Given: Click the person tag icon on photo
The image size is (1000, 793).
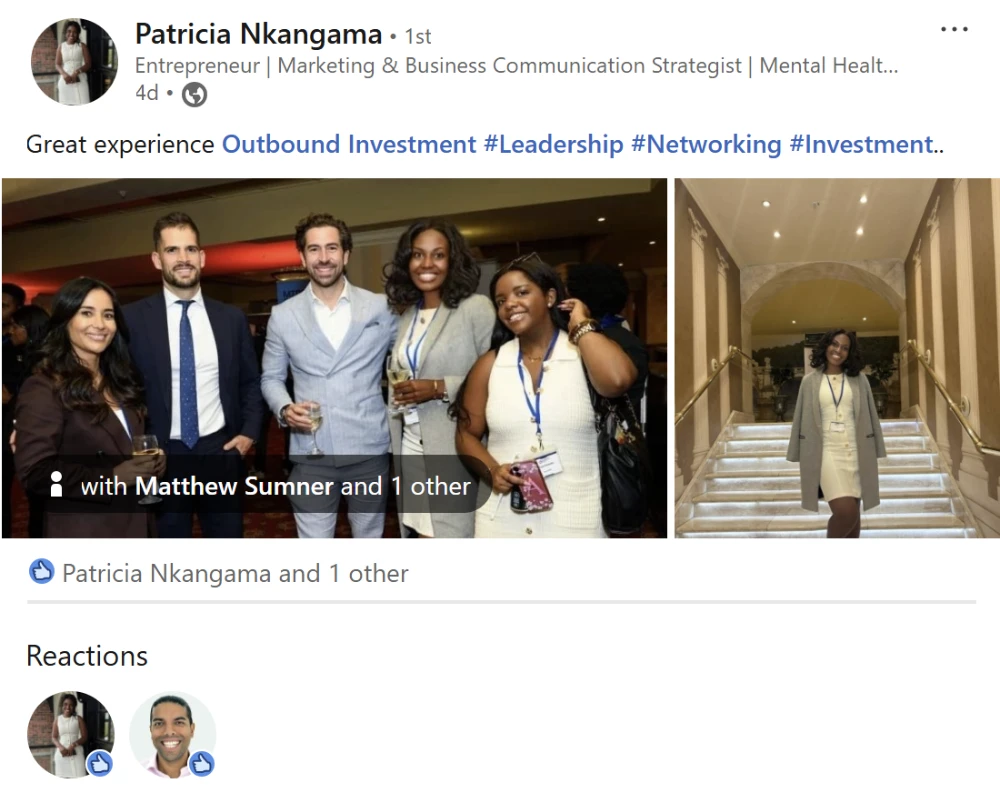Looking at the screenshot, I should click(x=57, y=486).
